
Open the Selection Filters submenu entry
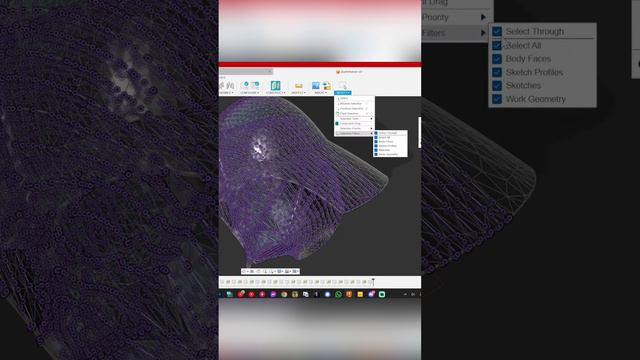tap(354, 133)
